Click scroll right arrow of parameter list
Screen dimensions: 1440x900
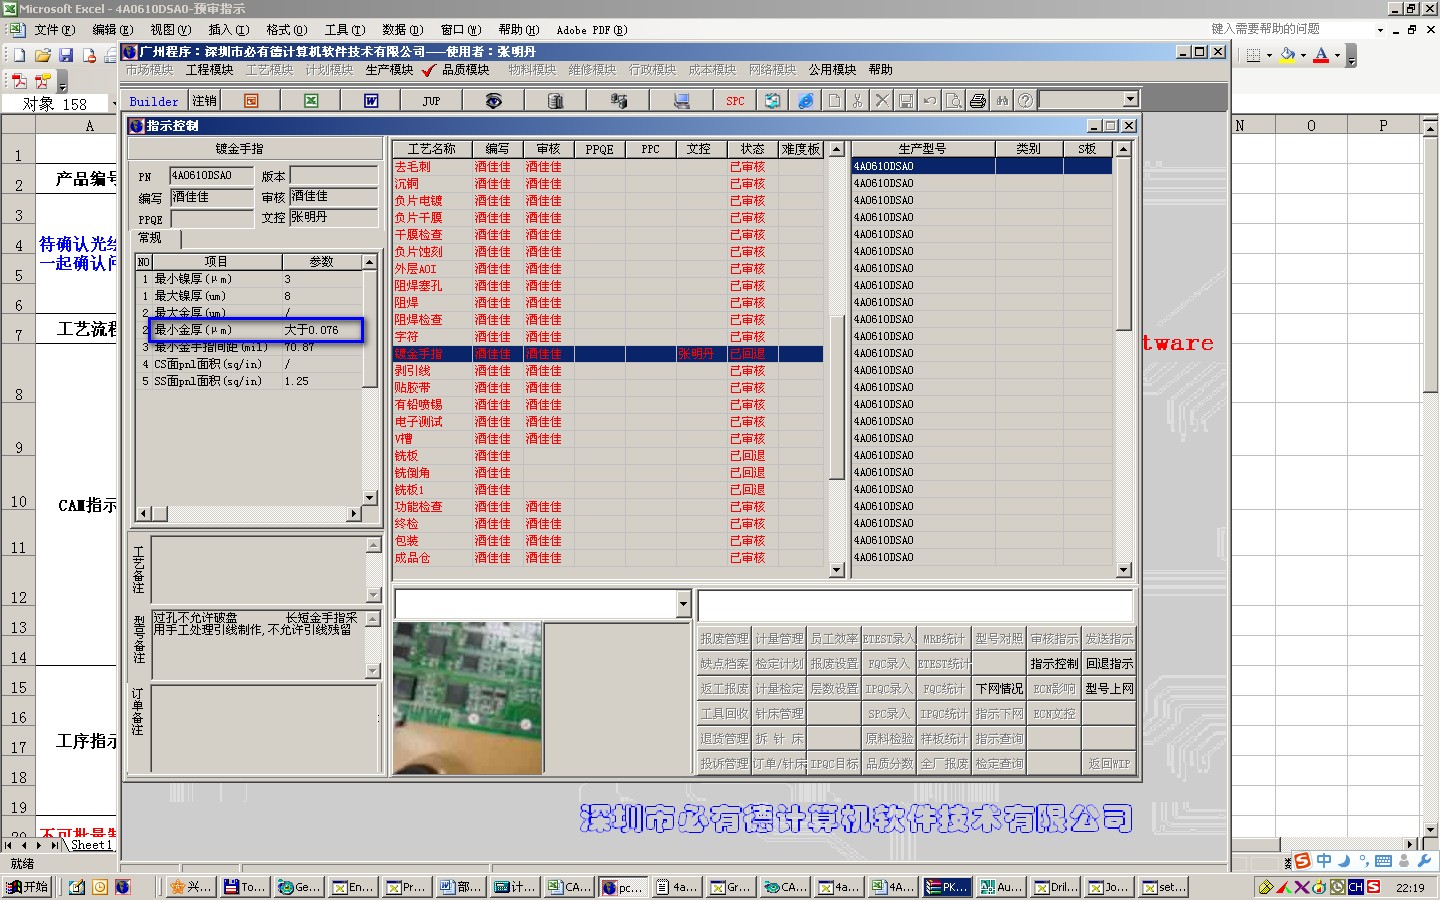click(354, 513)
